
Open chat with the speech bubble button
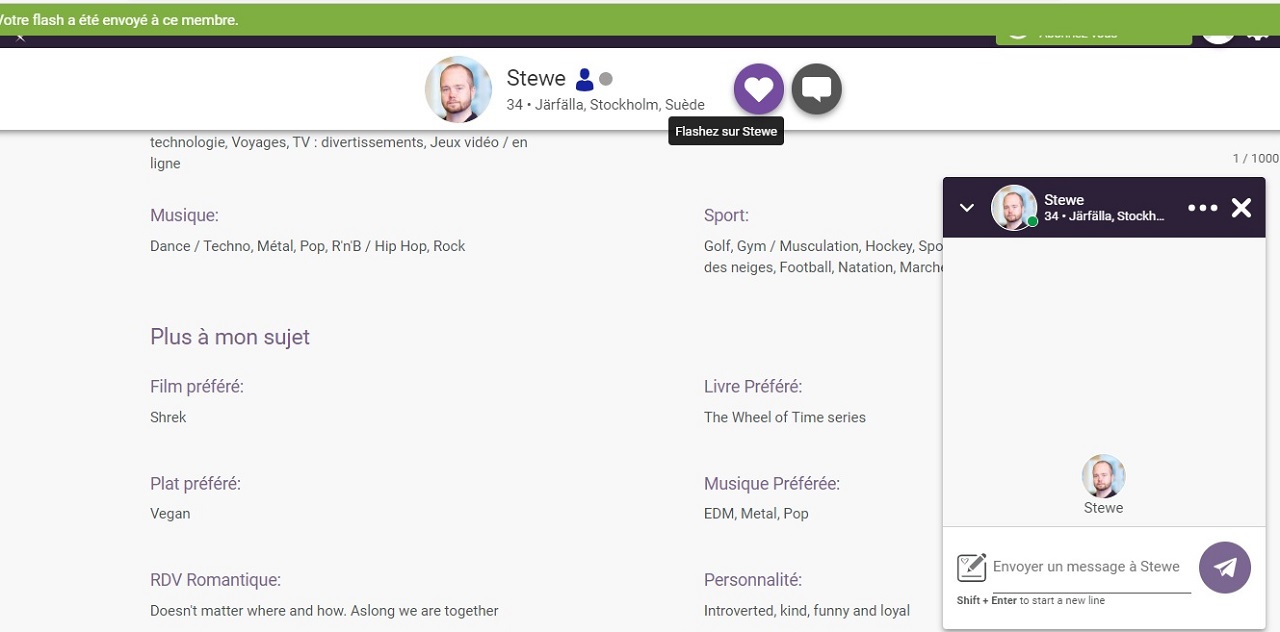pos(817,89)
